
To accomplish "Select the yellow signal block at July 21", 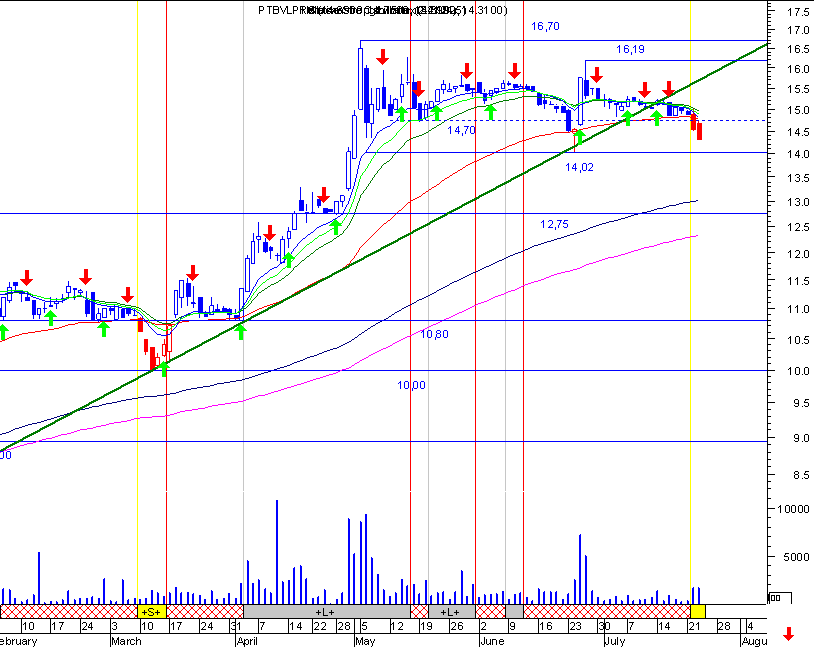I will pyautogui.click(x=697, y=611).
